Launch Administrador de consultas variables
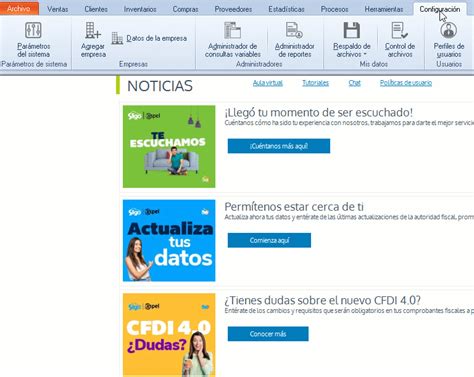Viewport: 474px width, 377px height. (233, 40)
